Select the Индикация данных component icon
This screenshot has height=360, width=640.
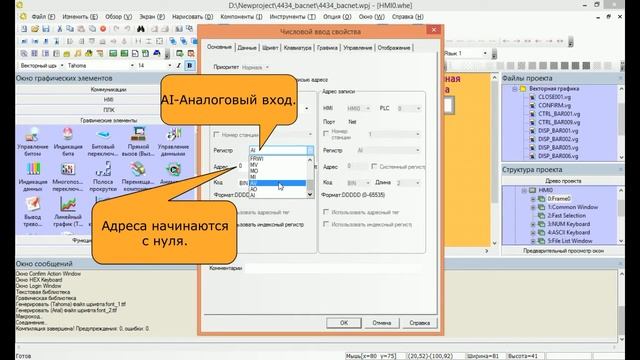pos(33,169)
